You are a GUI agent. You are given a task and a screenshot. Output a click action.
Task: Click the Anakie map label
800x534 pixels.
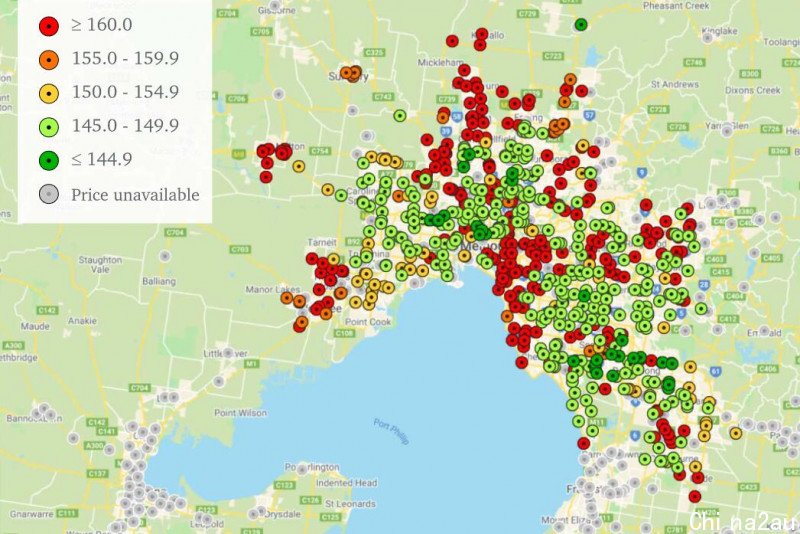[x=82, y=321]
